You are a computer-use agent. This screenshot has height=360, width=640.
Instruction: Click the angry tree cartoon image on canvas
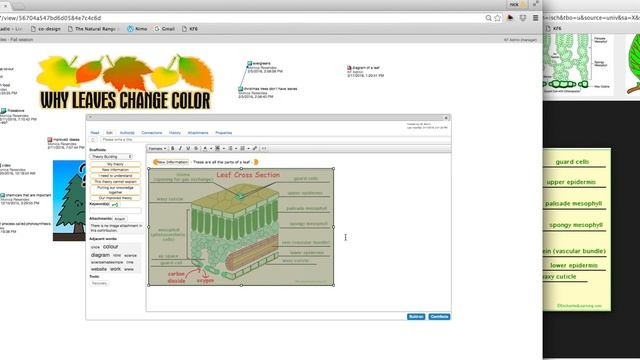tap(69, 200)
